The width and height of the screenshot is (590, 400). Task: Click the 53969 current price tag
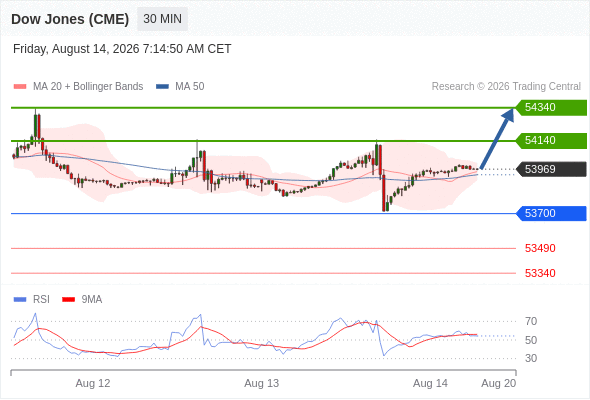pyautogui.click(x=551, y=169)
